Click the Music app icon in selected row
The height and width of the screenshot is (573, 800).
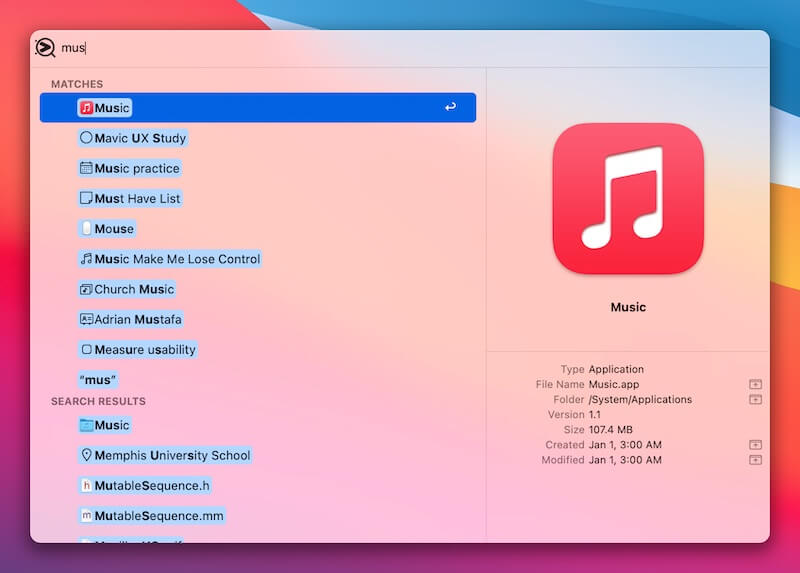pyautogui.click(x=87, y=108)
